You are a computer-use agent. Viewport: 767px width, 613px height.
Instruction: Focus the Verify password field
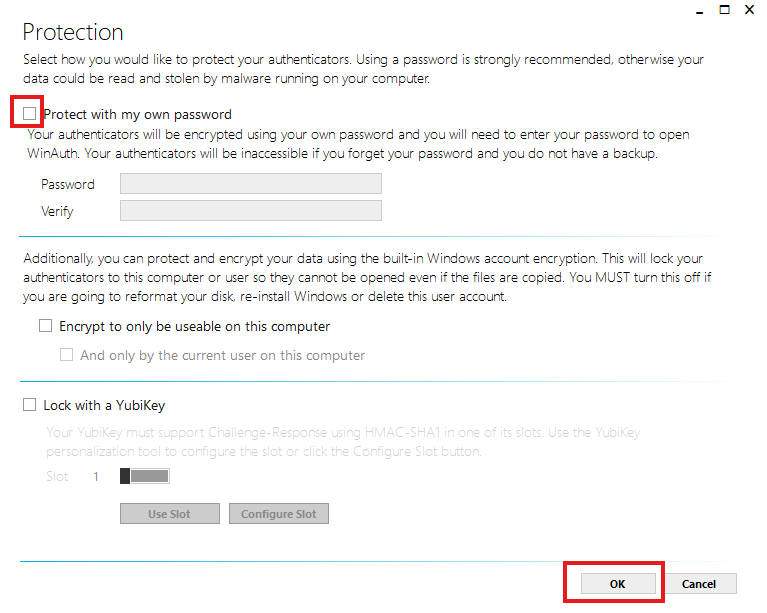pyautogui.click(x=250, y=211)
